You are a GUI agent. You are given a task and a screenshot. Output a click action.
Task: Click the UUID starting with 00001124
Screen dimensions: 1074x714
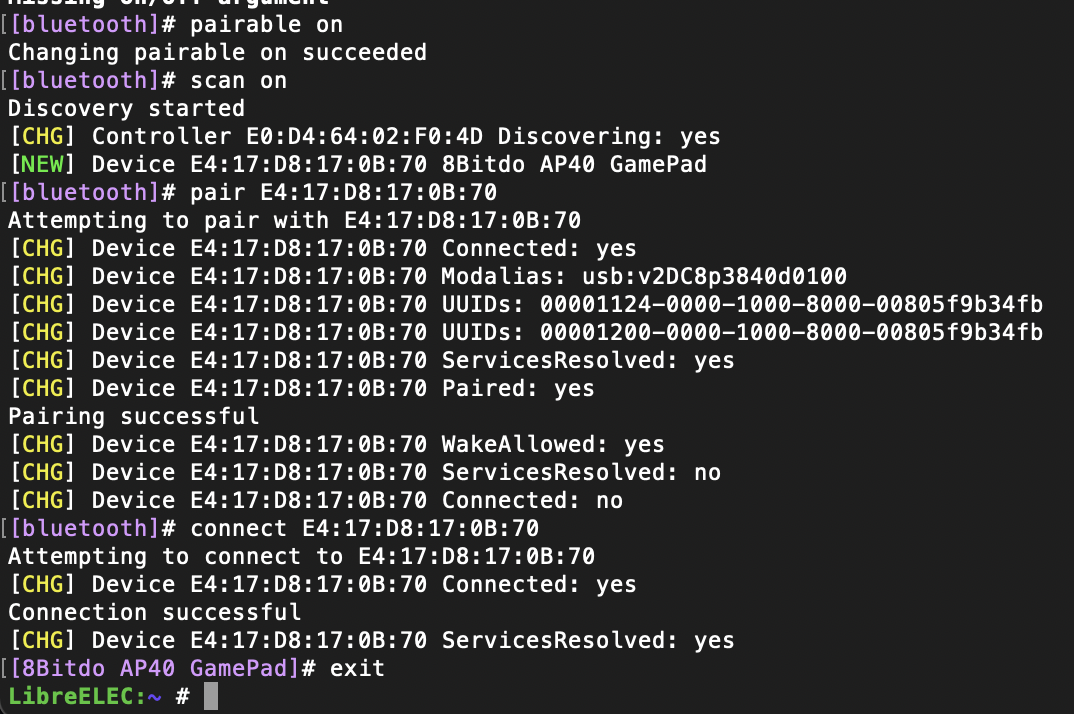point(791,304)
